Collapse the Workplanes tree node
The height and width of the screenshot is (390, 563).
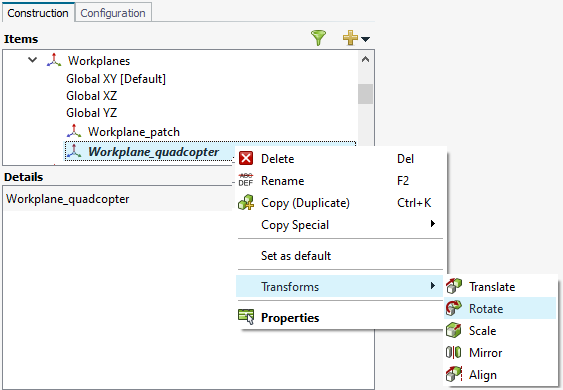coord(32,60)
